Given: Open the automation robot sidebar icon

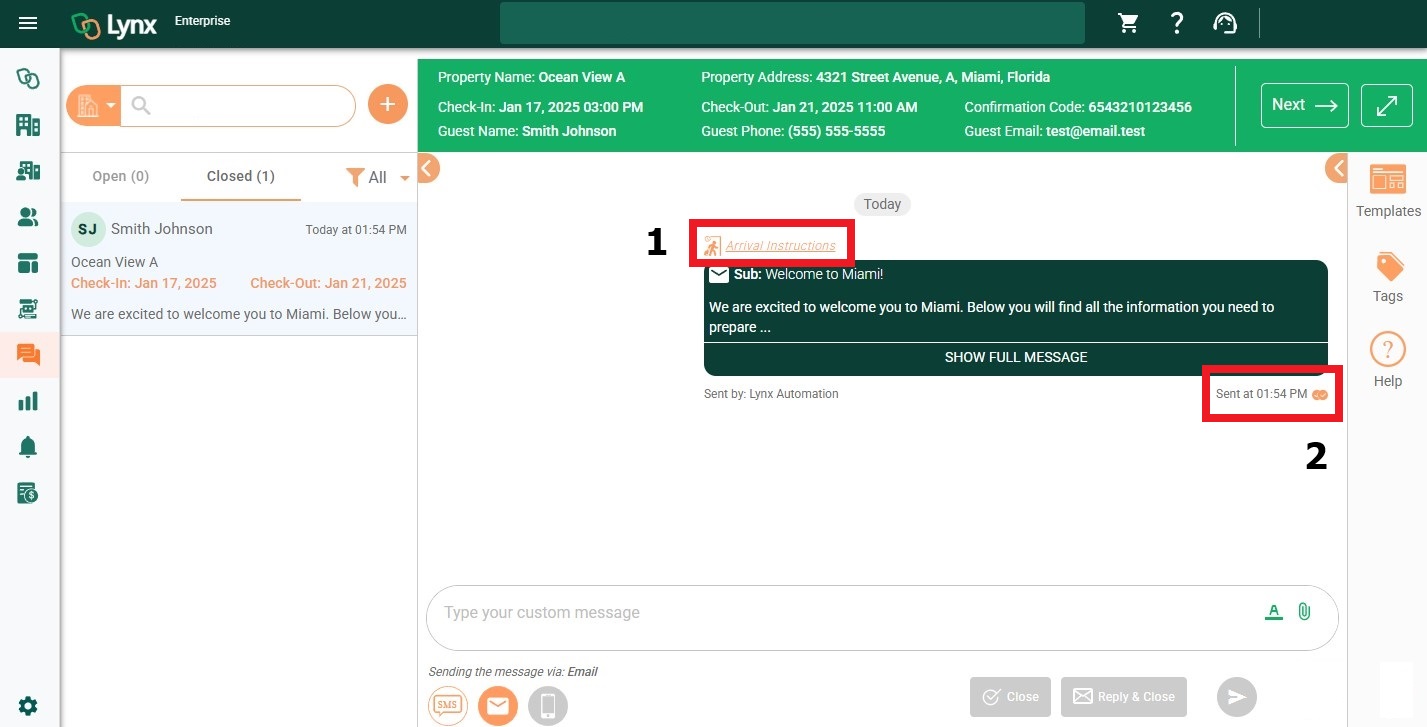Looking at the screenshot, I should click(x=28, y=309).
